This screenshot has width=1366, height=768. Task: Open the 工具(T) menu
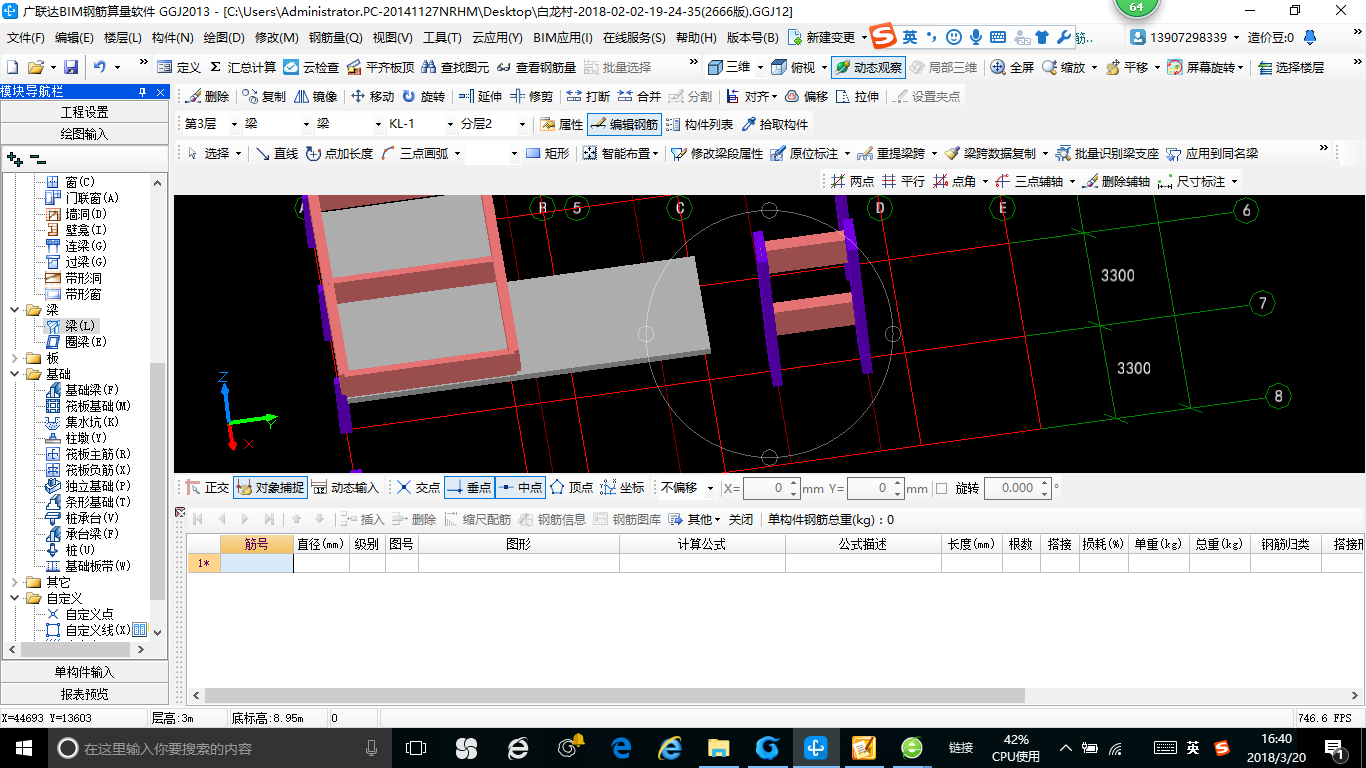pyautogui.click(x=442, y=38)
